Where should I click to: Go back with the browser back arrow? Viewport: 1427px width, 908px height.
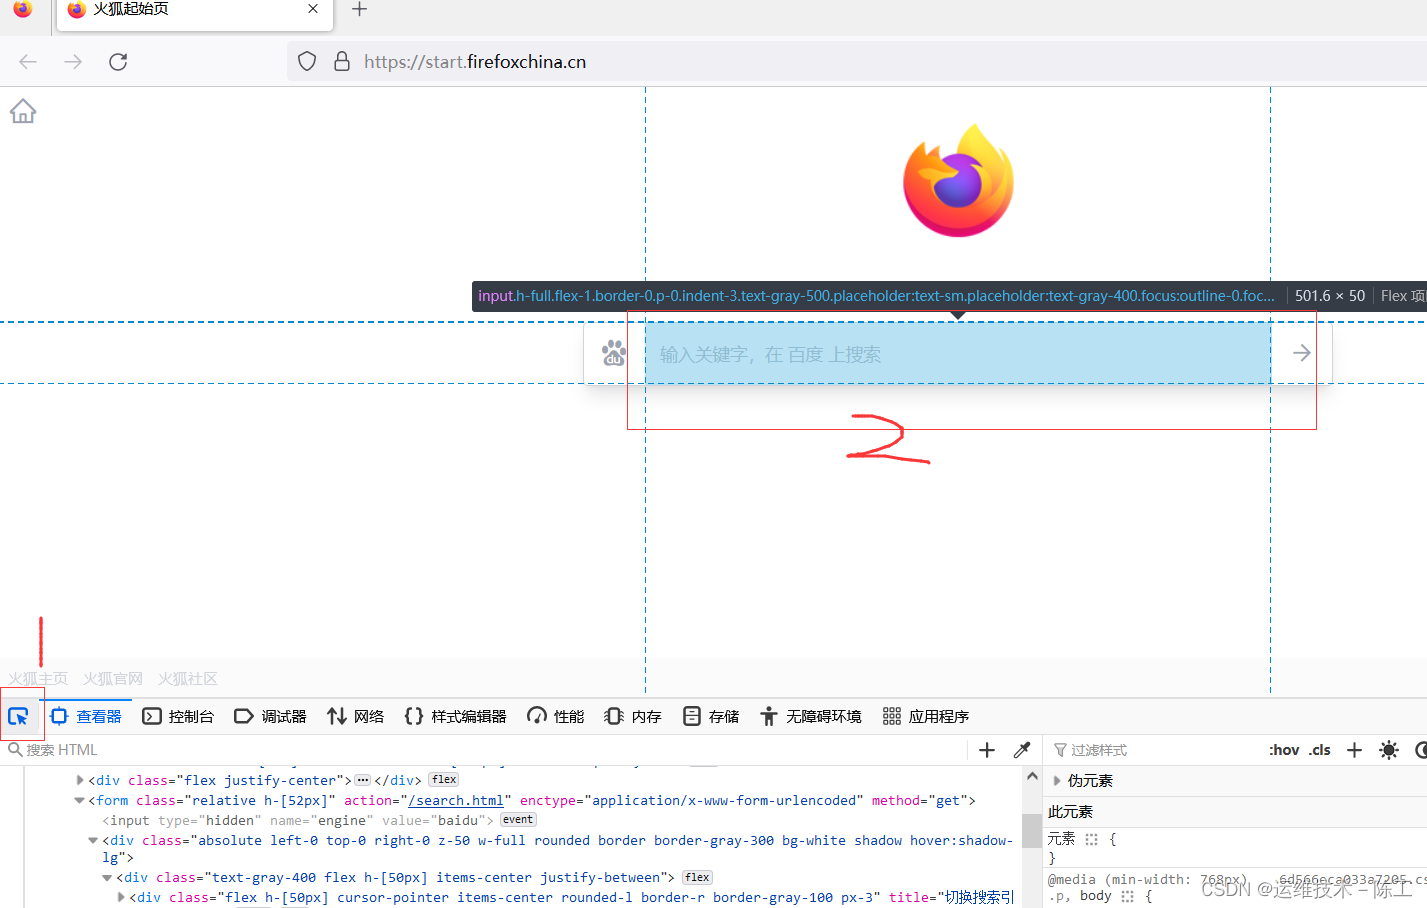pos(28,62)
